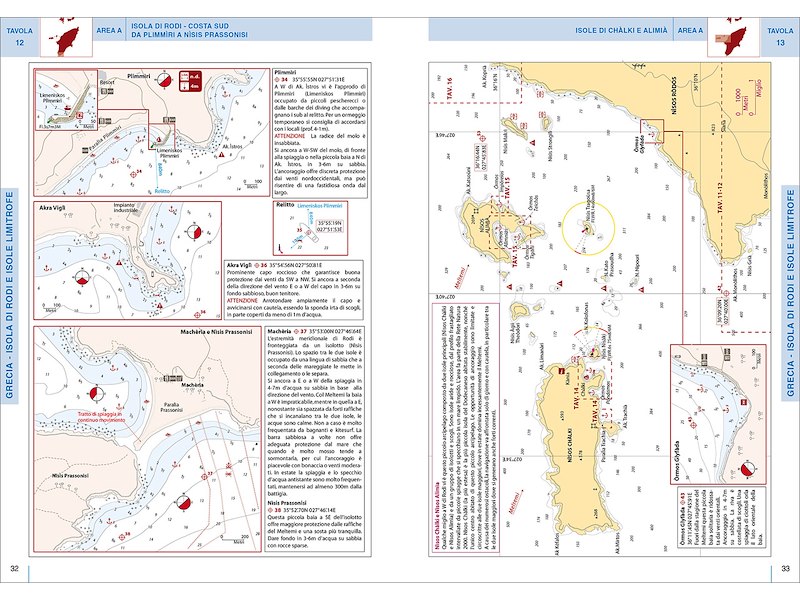The width and height of the screenshot is (800, 600).
Task: Click the header title 'ISOLE DI CHÀLKI E ALIMIÀ'
Action: (621, 30)
